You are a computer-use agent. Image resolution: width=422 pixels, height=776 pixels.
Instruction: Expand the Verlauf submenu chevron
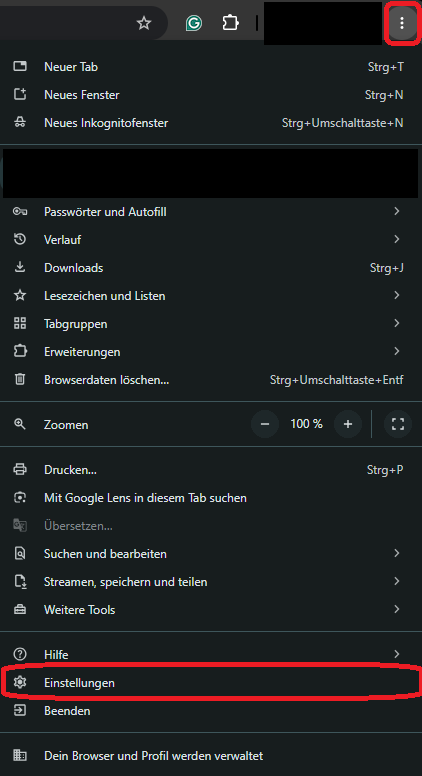click(x=396, y=240)
